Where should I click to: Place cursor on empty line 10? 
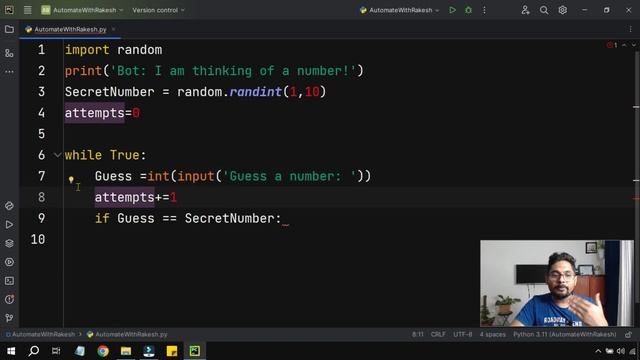tap(269, 239)
